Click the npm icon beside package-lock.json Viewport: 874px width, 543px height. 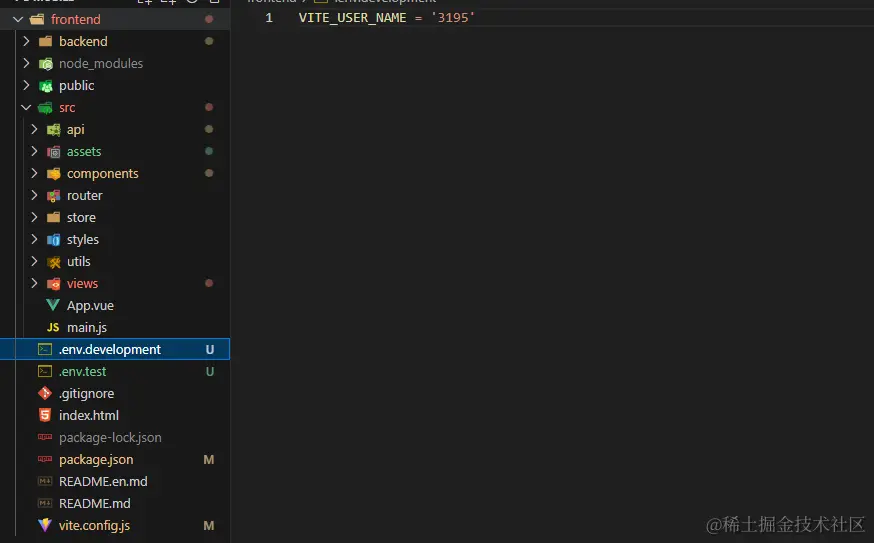[x=45, y=437]
